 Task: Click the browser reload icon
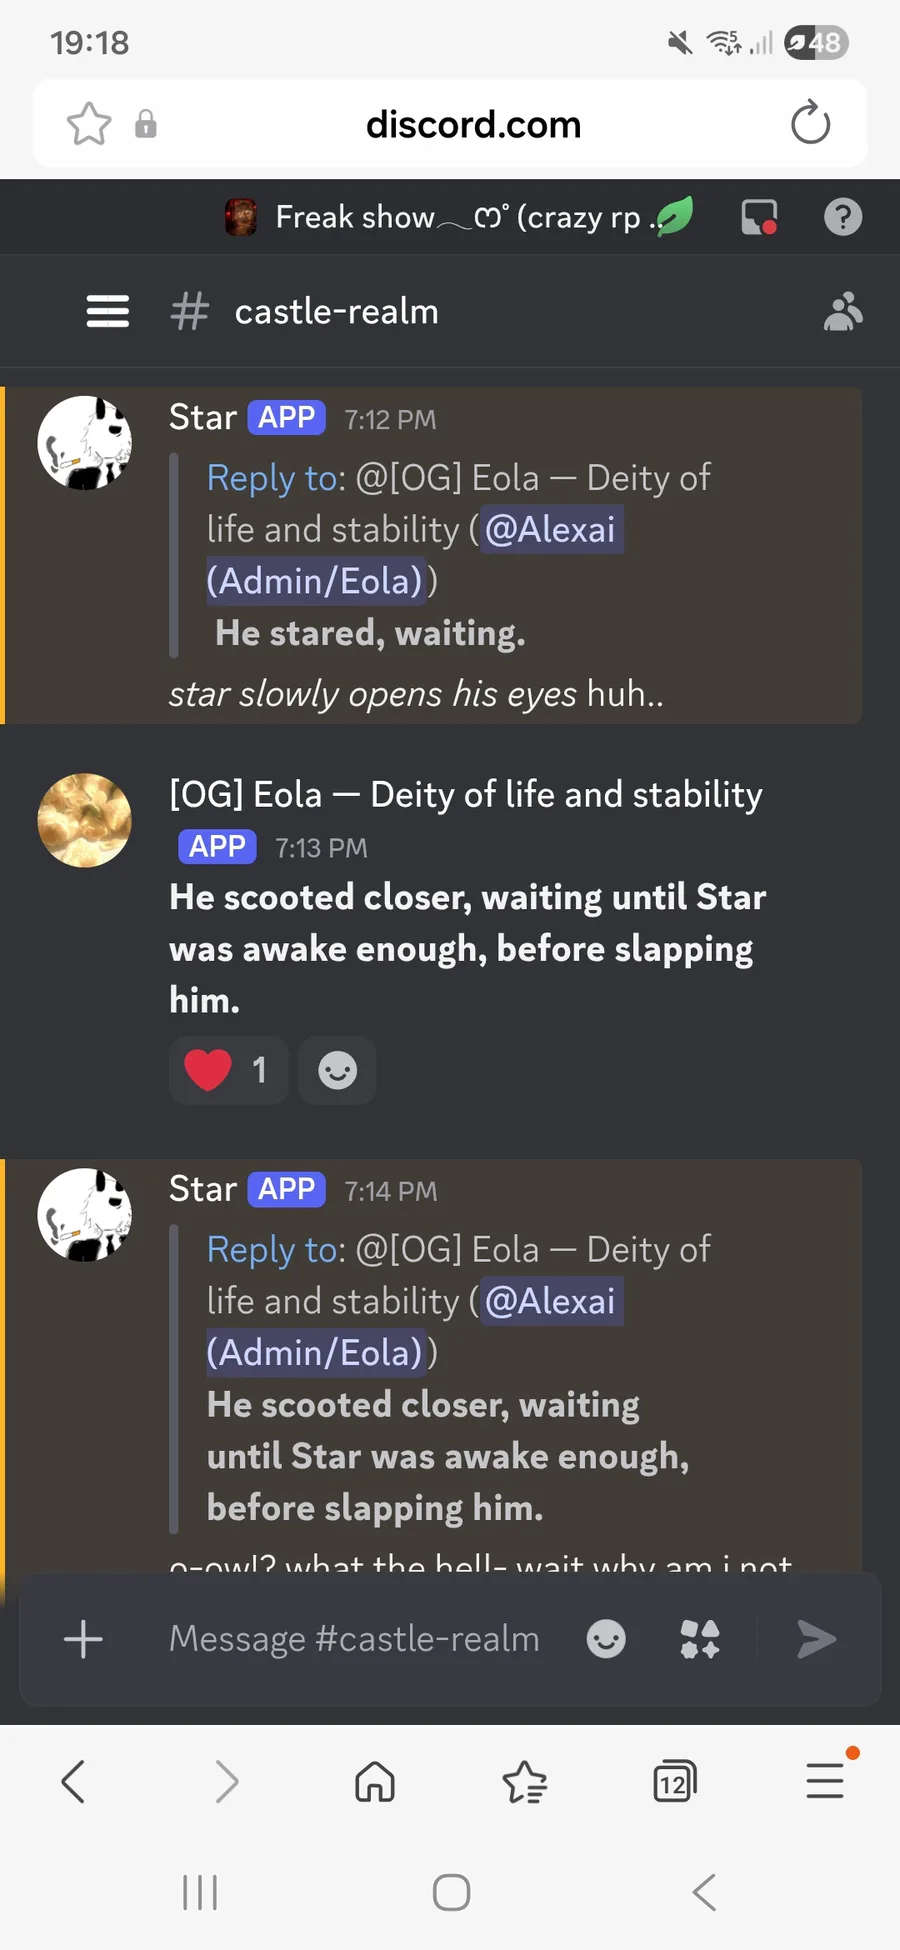pos(810,123)
